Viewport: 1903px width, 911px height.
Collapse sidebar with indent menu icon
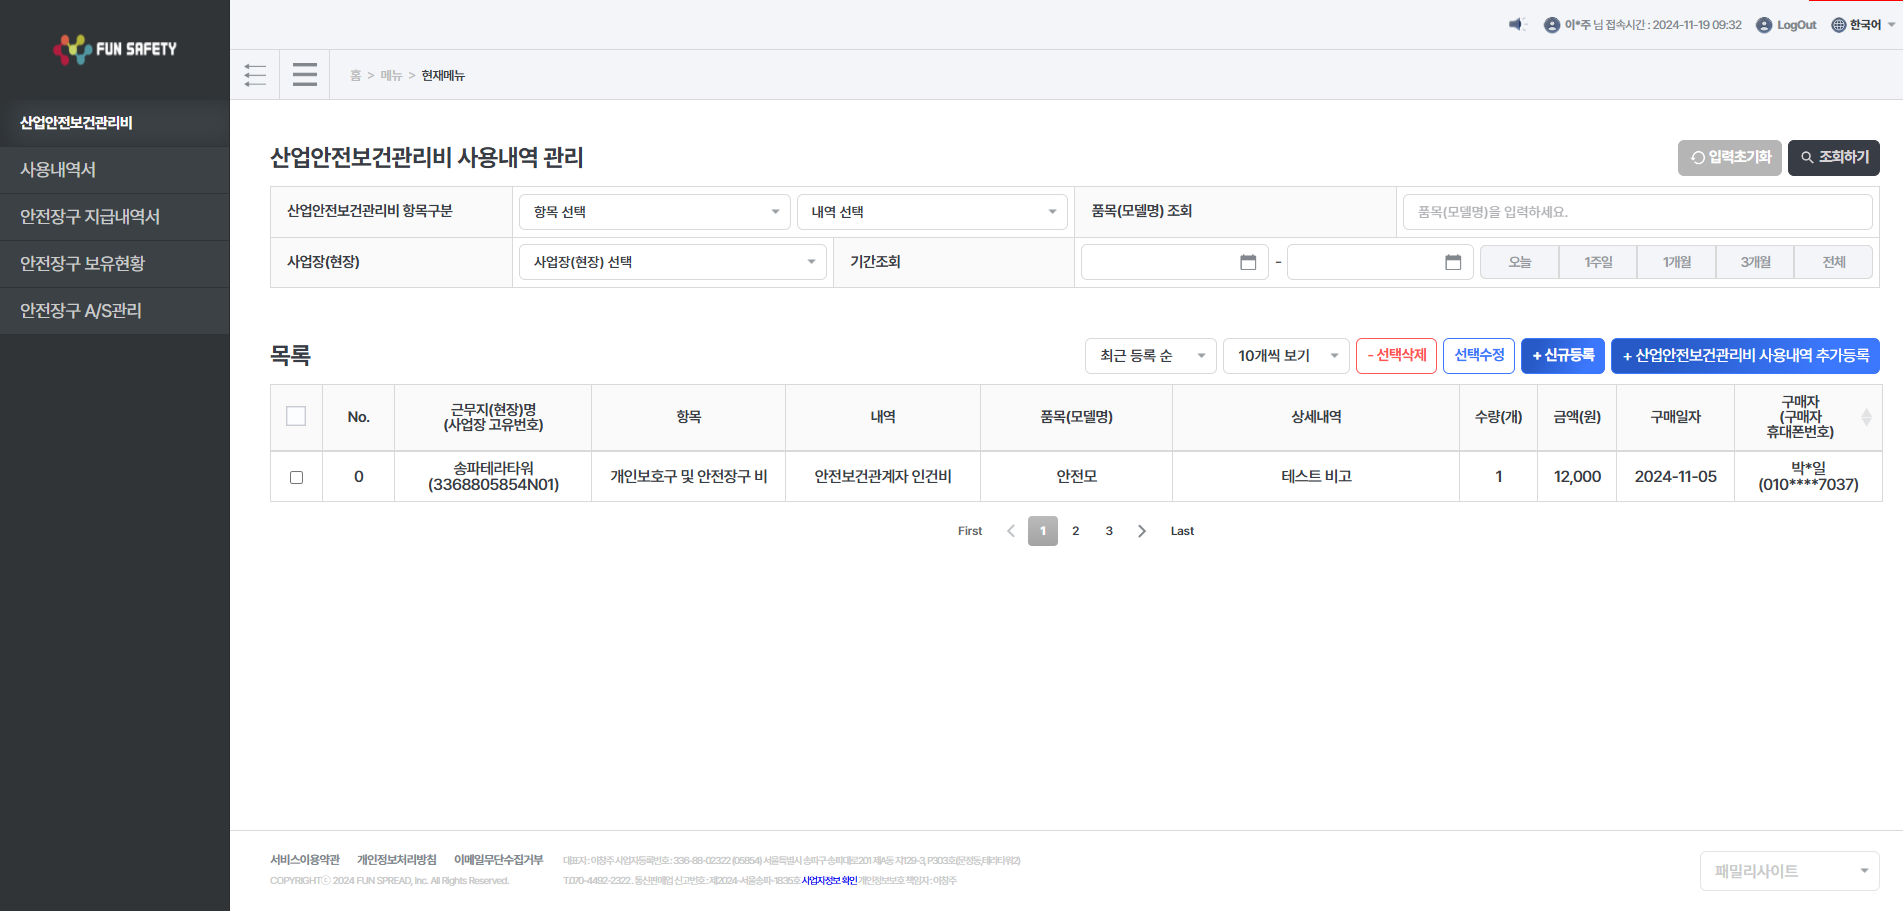pyautogui.click(x=255, y=75)
